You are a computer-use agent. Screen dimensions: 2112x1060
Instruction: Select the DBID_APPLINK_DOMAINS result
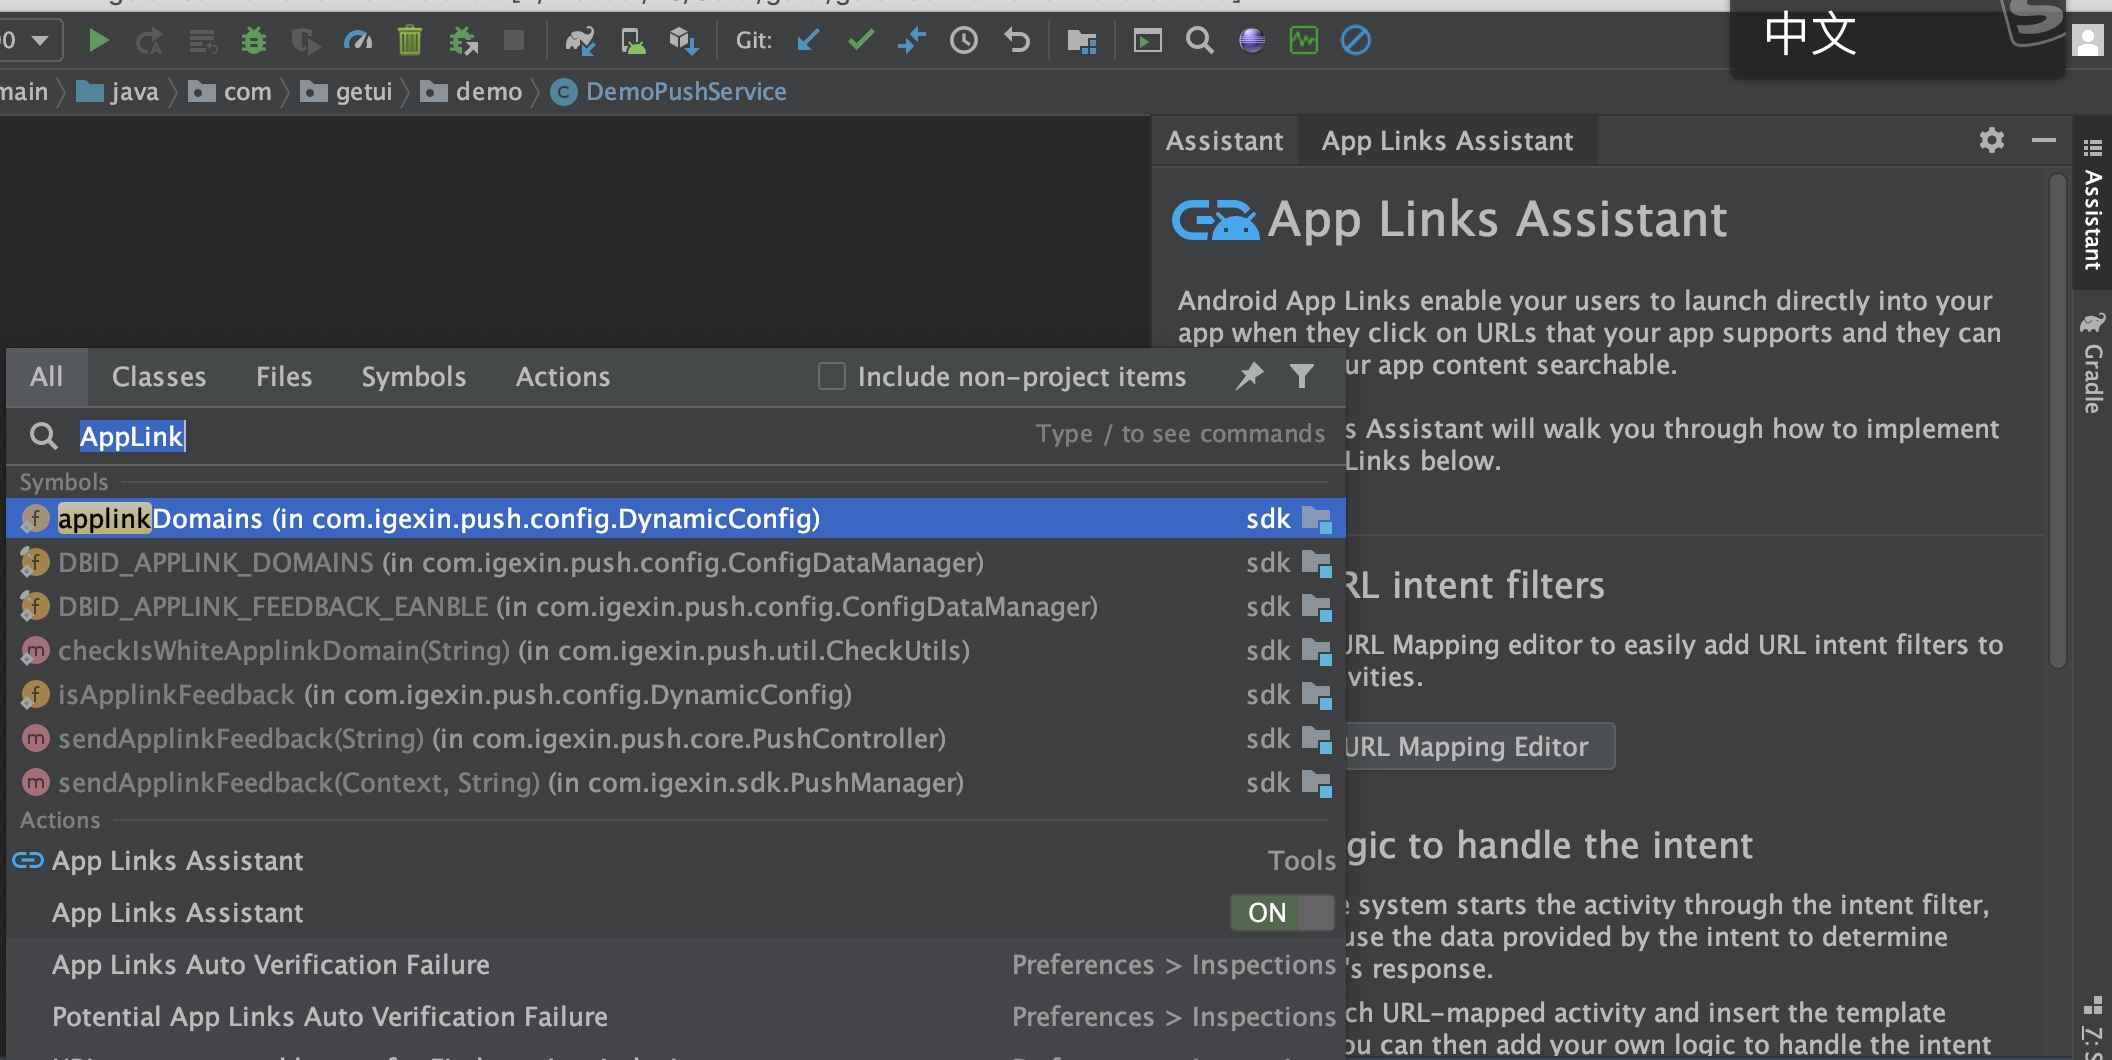coord(676,562)
